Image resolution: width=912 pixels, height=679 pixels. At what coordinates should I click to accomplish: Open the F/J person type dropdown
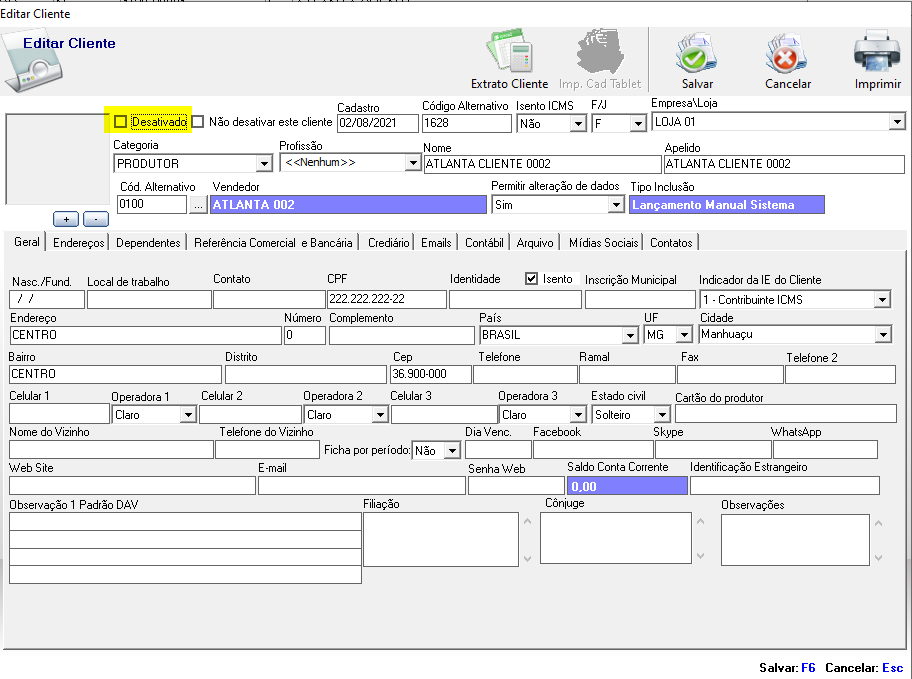coord(638,123)
